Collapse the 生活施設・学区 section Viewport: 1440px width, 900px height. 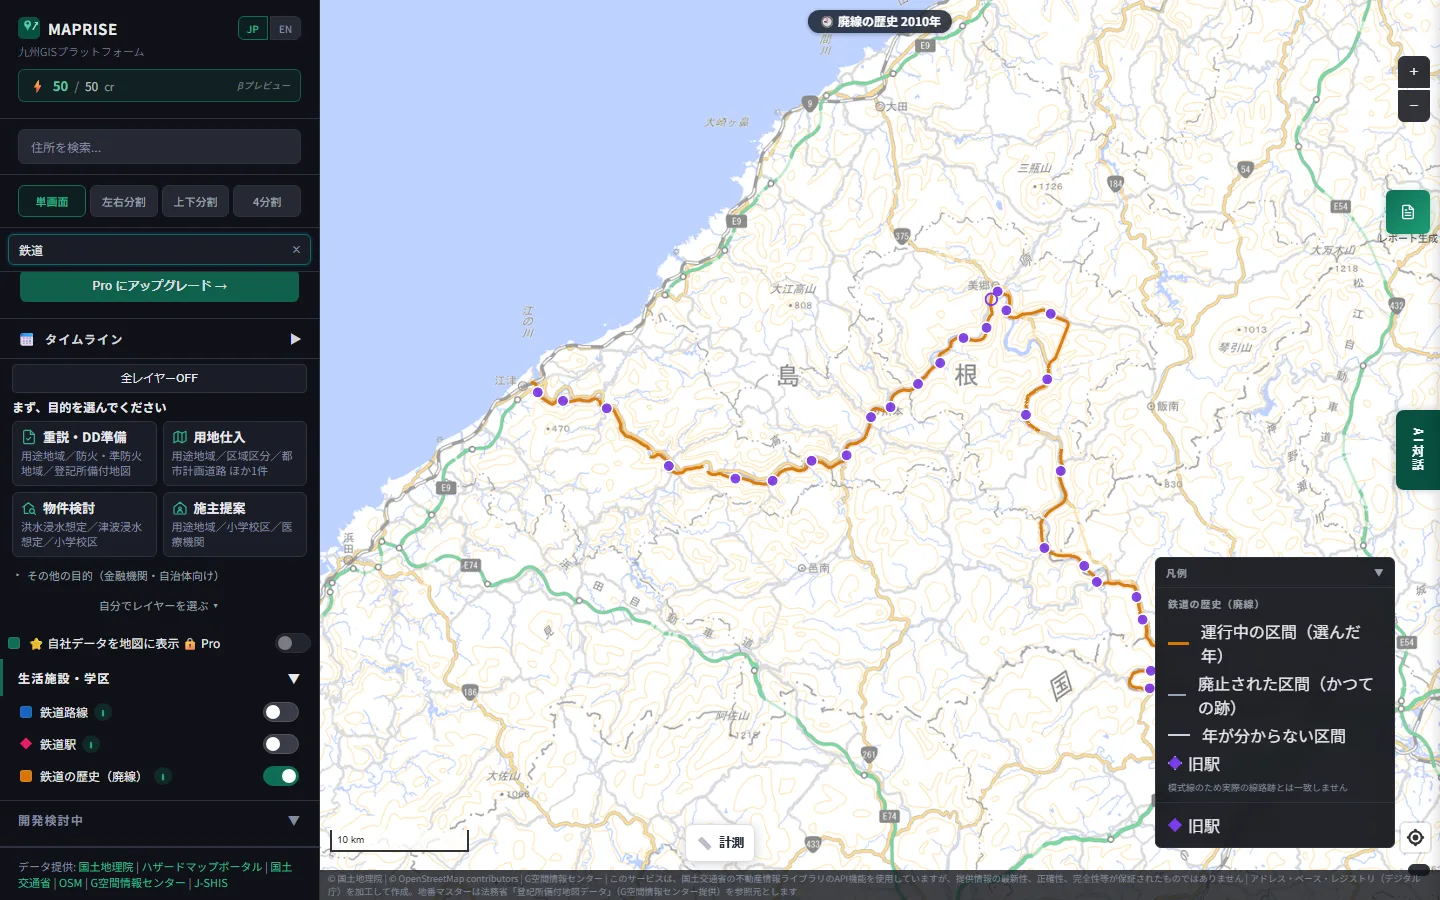point(294,679)
